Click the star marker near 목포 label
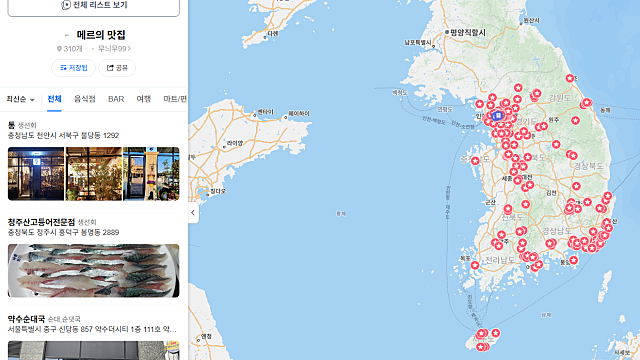 475,265
